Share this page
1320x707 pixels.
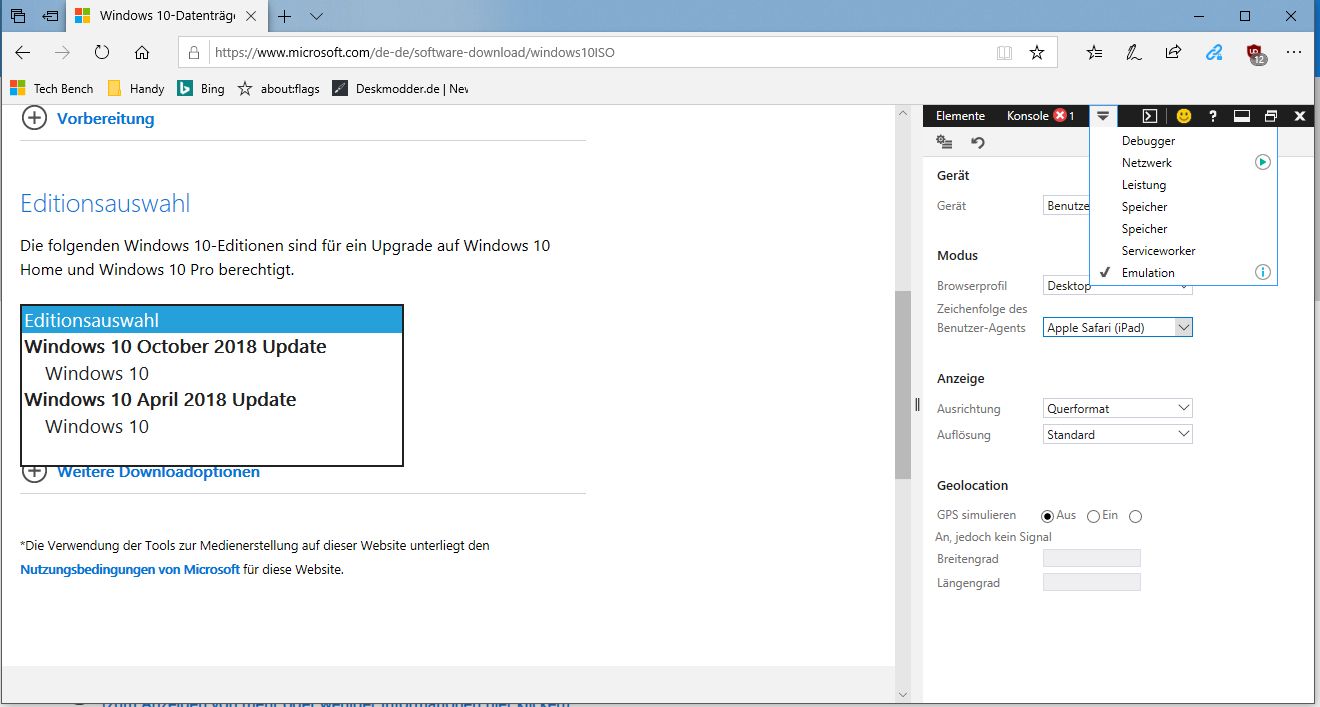tap(1174, 52)
